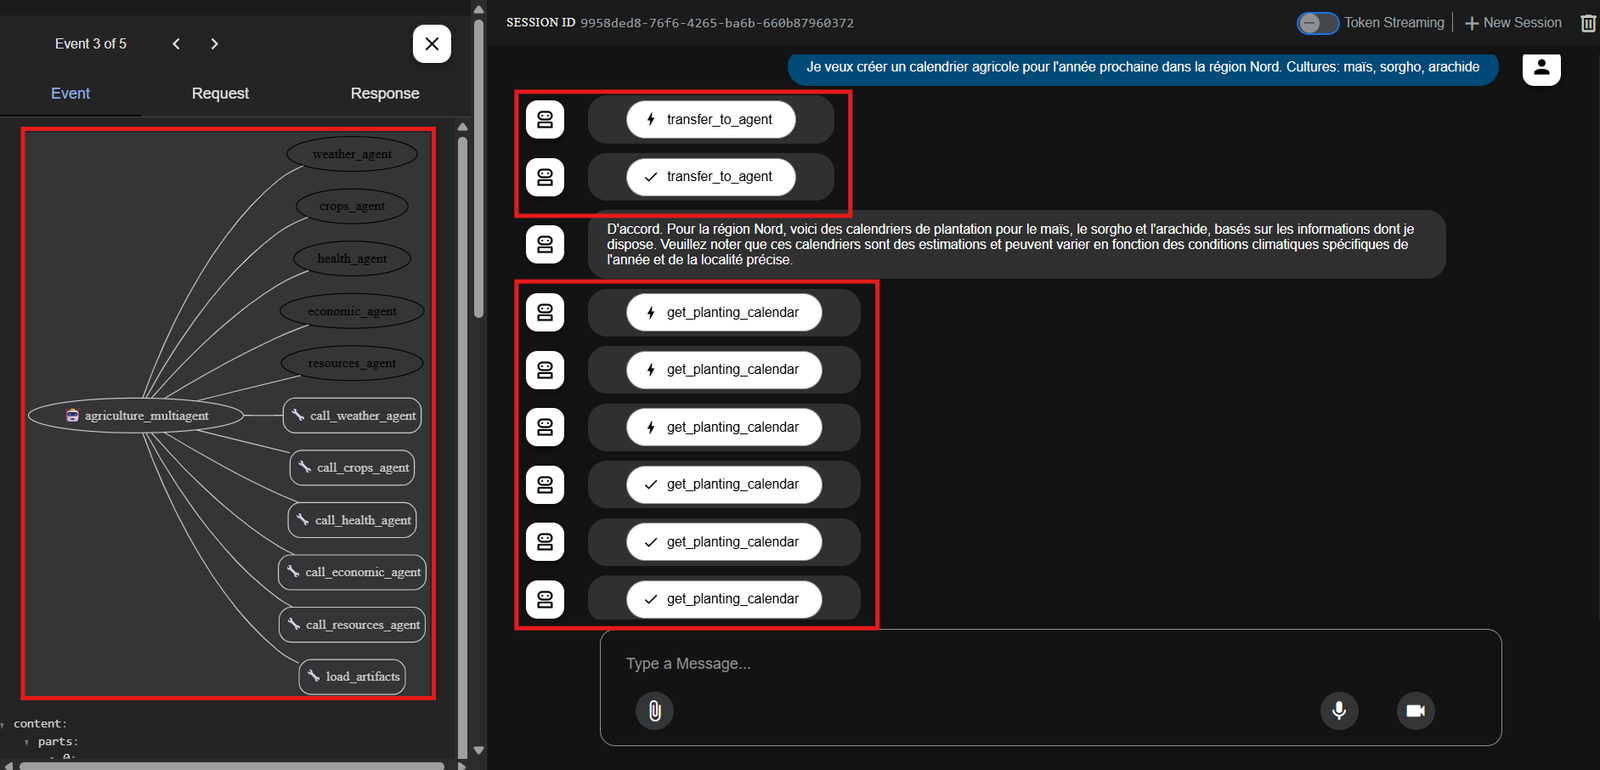Viewport: 1600px width, 770px height.
Task: Click the agriculture_multiagent node in graph
Action: (136, 416)
